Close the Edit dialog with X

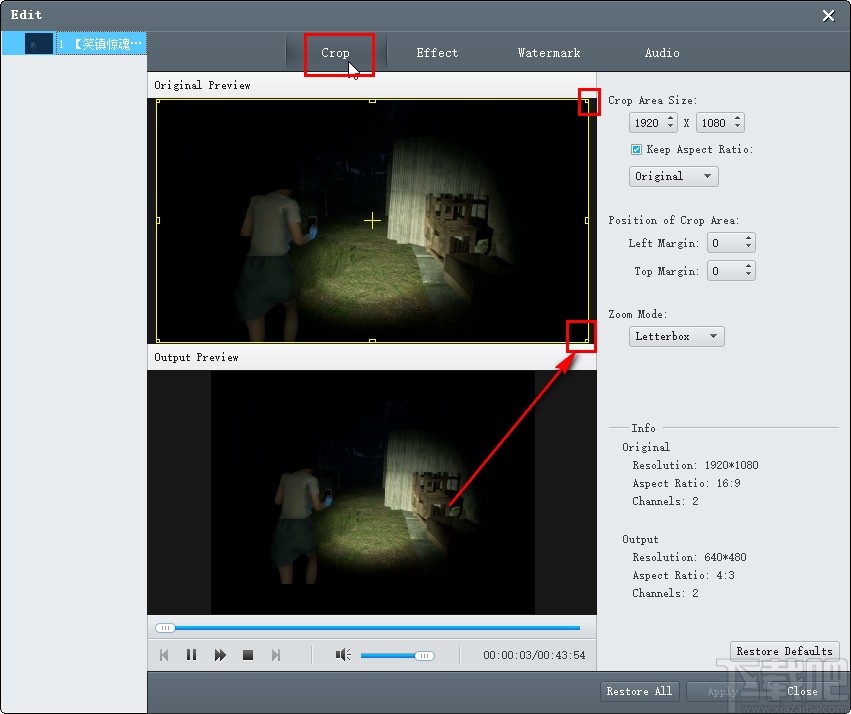[828, 15]
